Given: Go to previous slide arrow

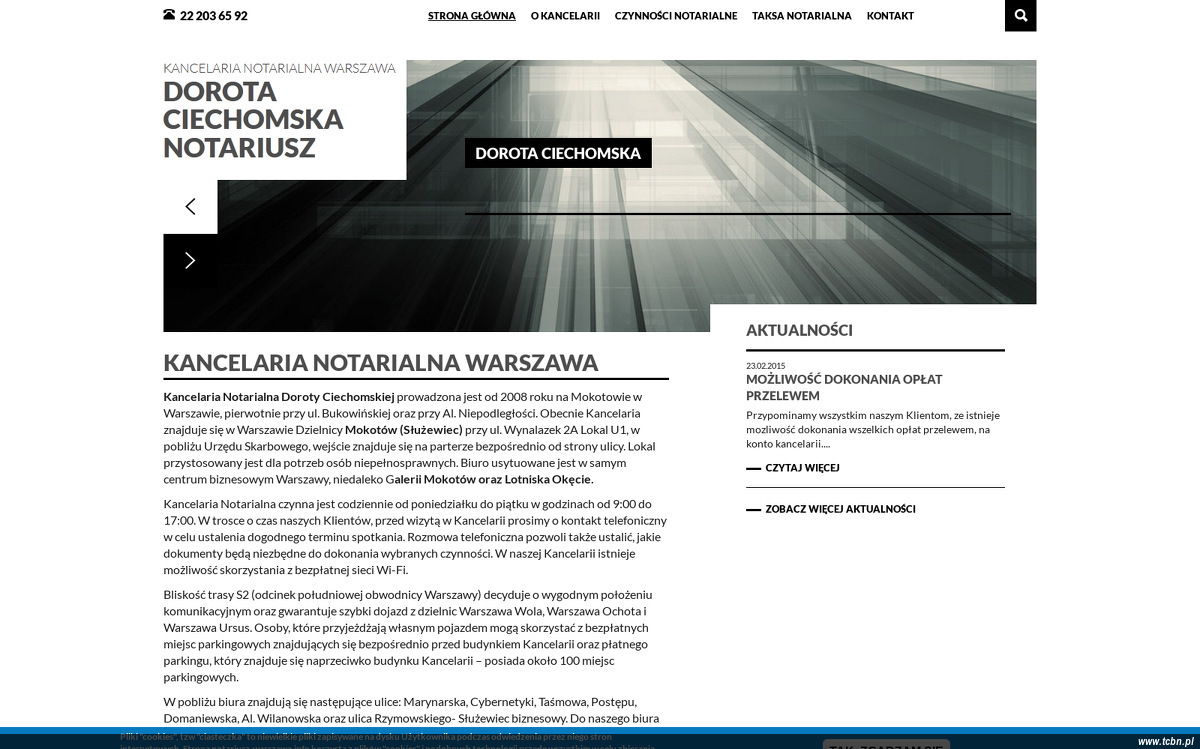Looking at the screenshot, I should coord(190,207).
